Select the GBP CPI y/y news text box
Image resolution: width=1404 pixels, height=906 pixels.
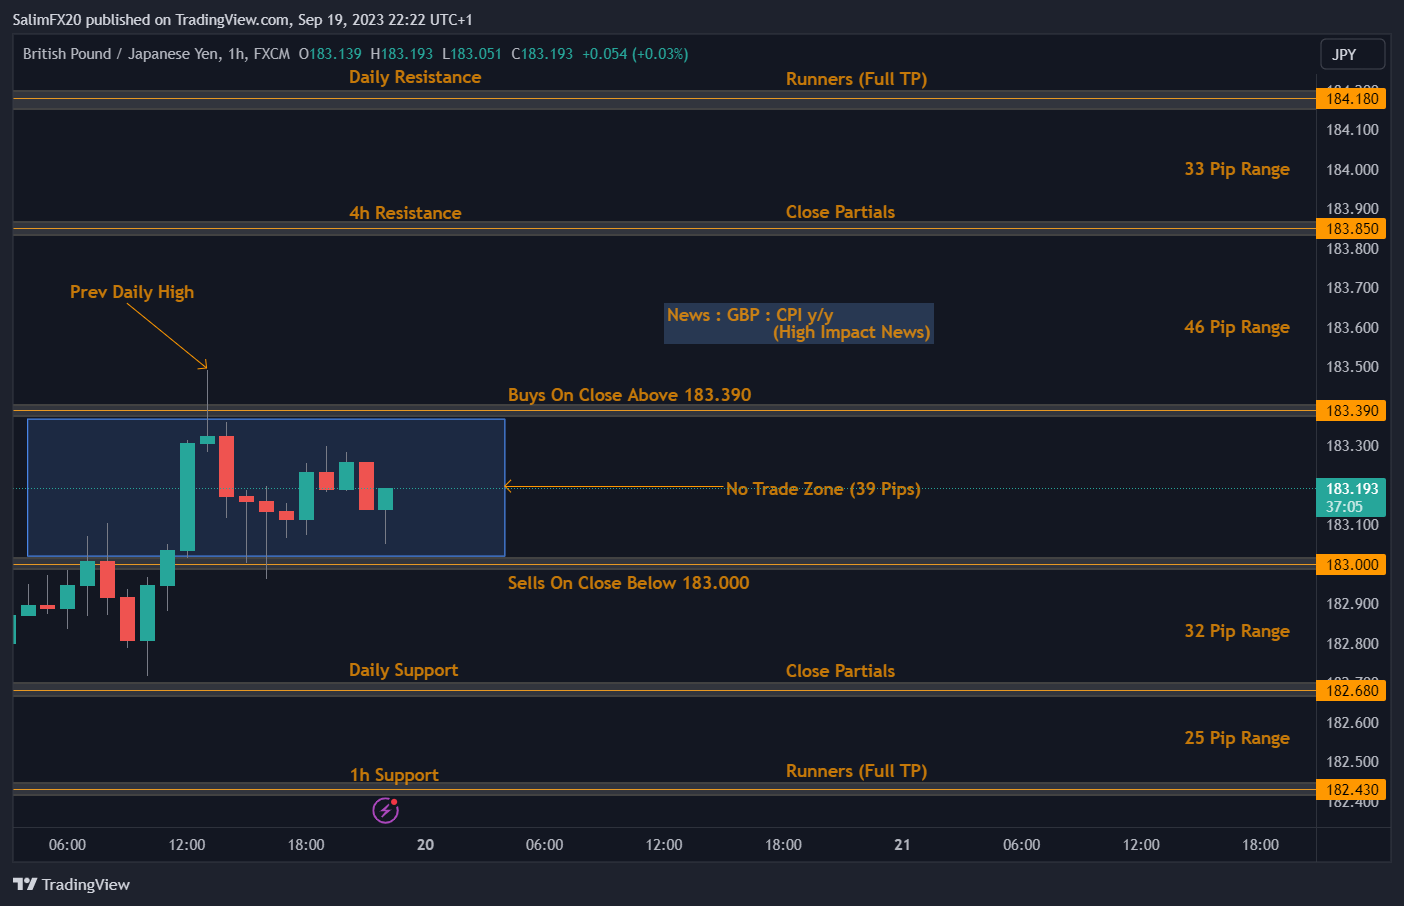click(x=798, y=323)
